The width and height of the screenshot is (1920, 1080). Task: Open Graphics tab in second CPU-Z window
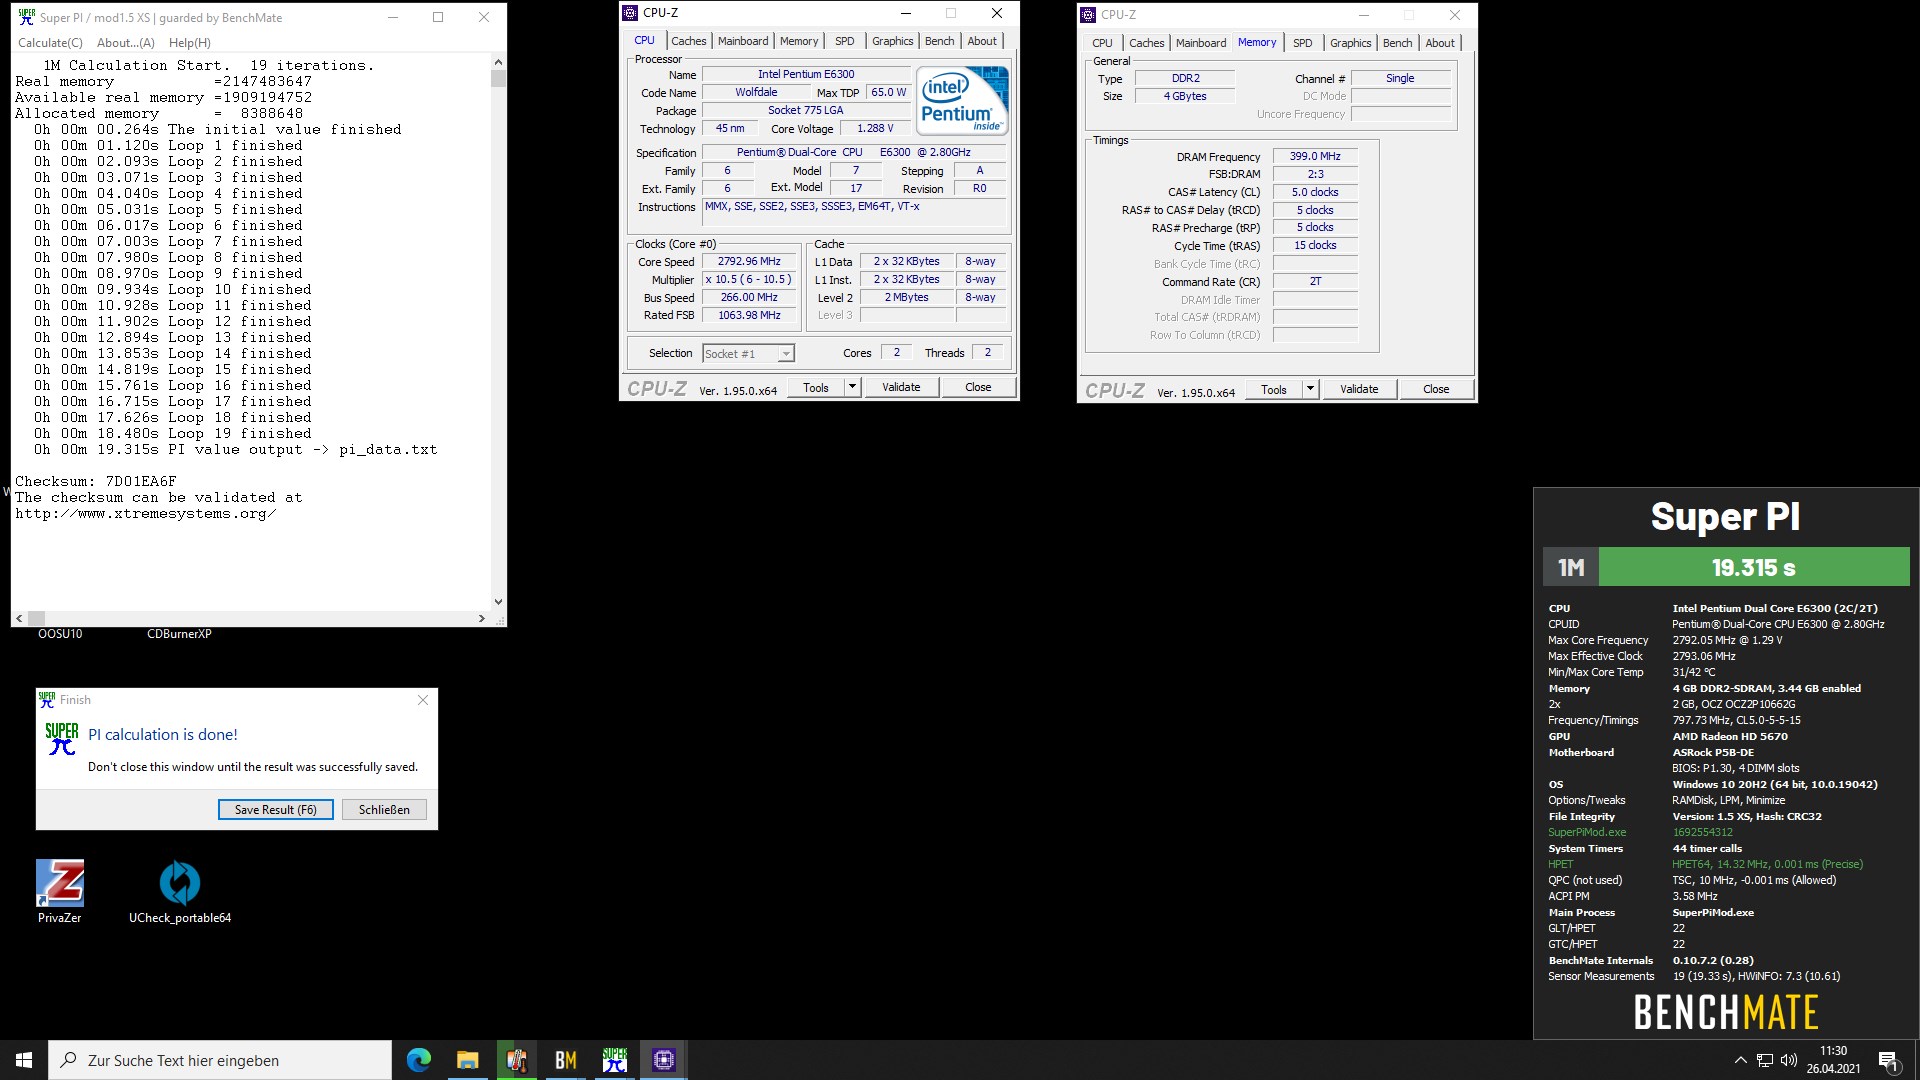pyautogui.click(x=1350, y=43)
